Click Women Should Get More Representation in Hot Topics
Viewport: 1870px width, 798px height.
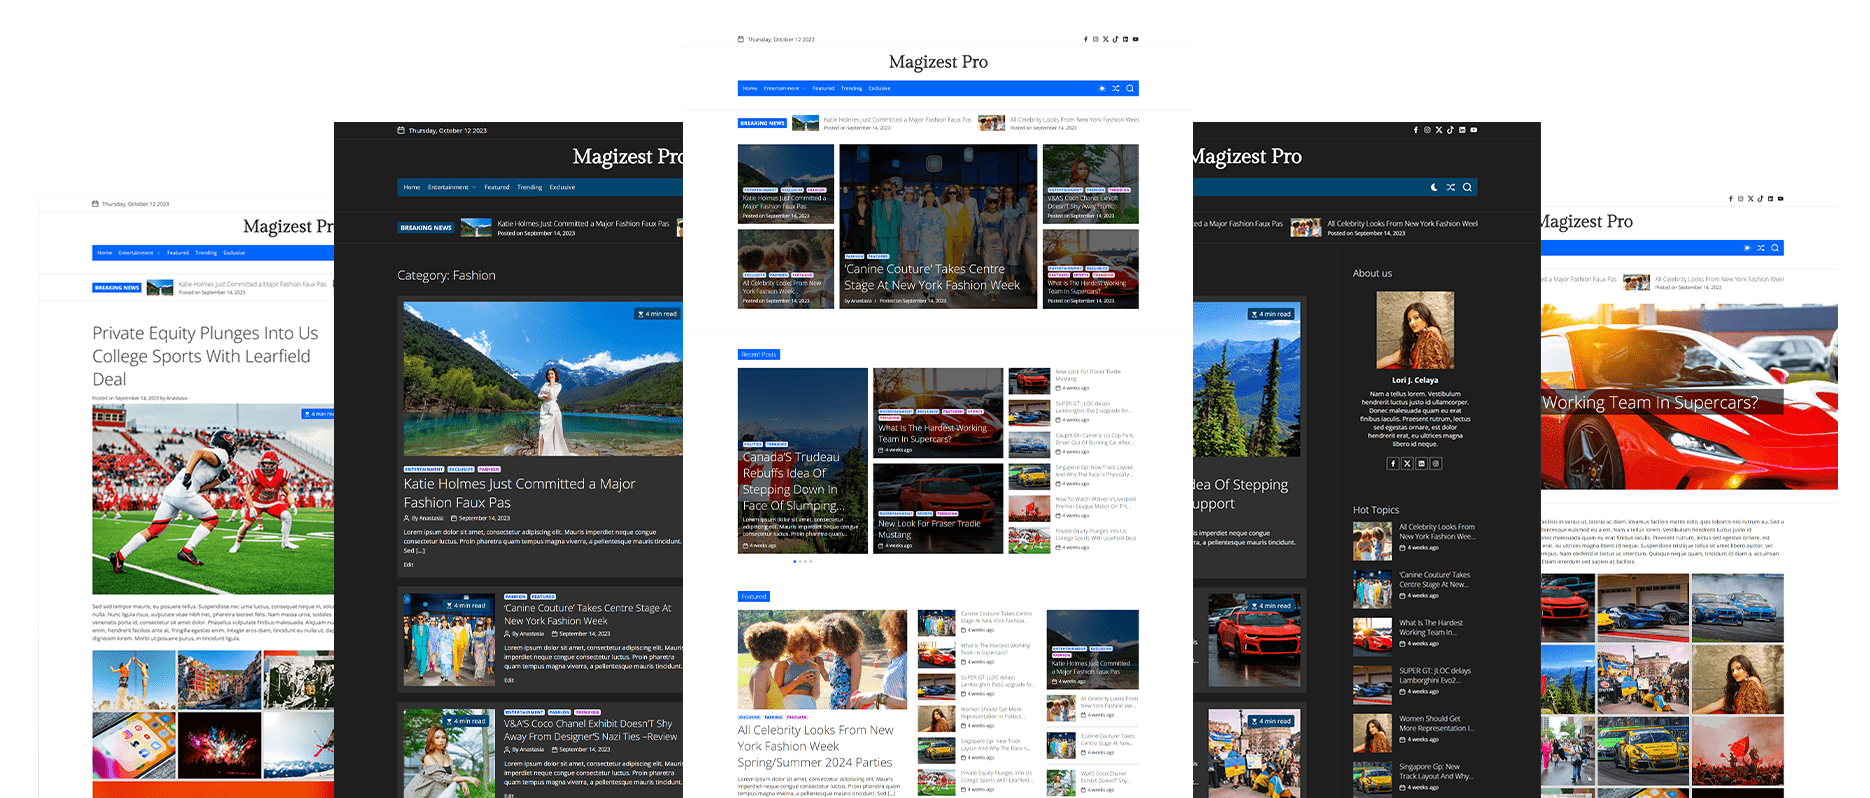click(1436, 724)
